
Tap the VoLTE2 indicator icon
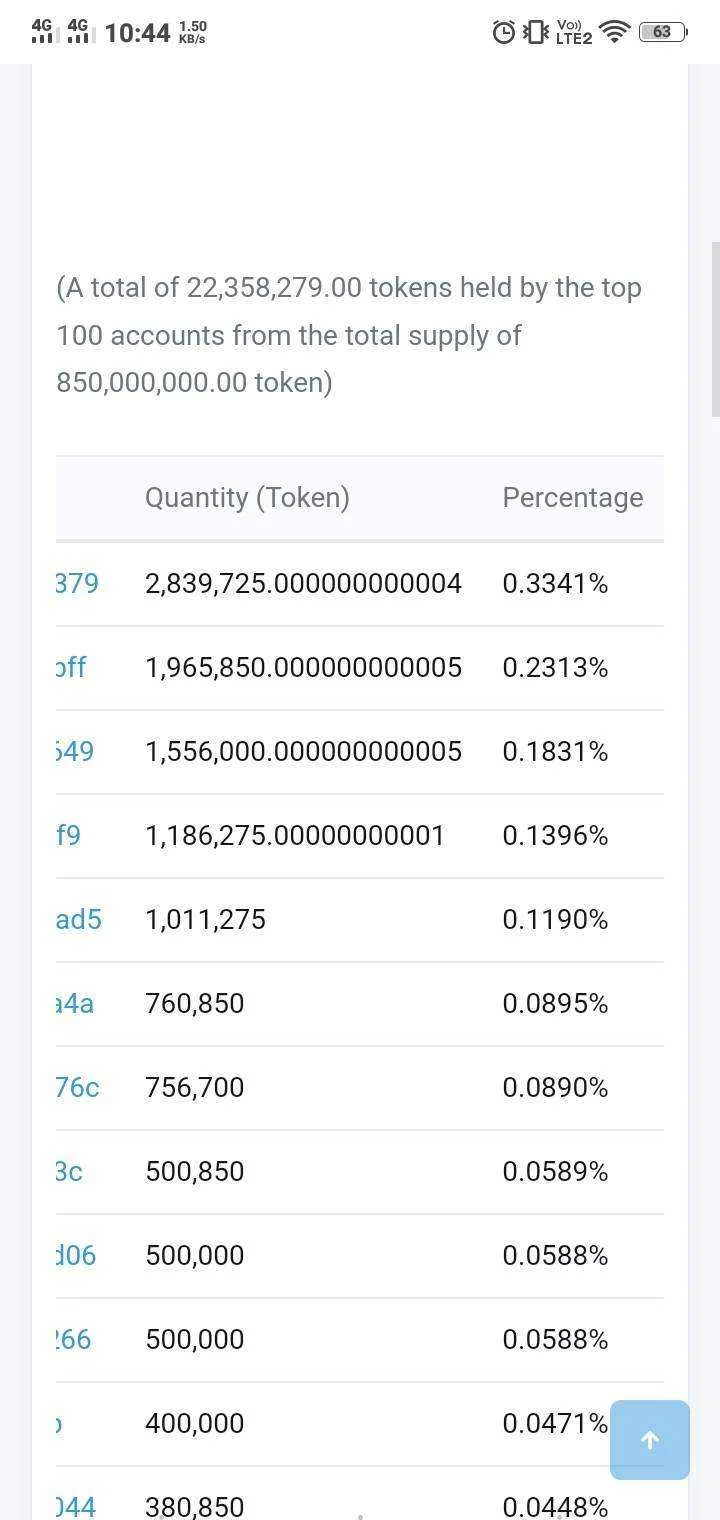click(x=574, y=32)
